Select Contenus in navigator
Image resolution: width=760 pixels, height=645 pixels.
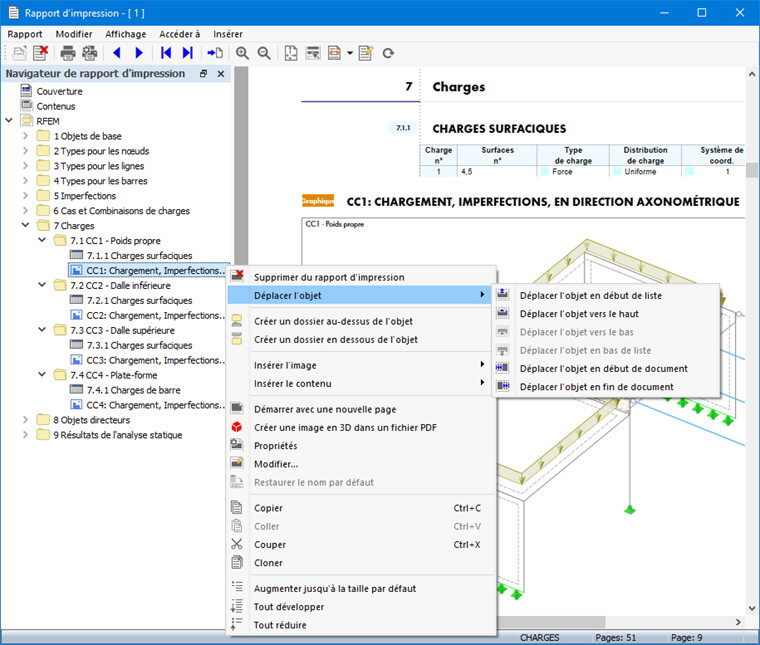click(x=56, y=106)
